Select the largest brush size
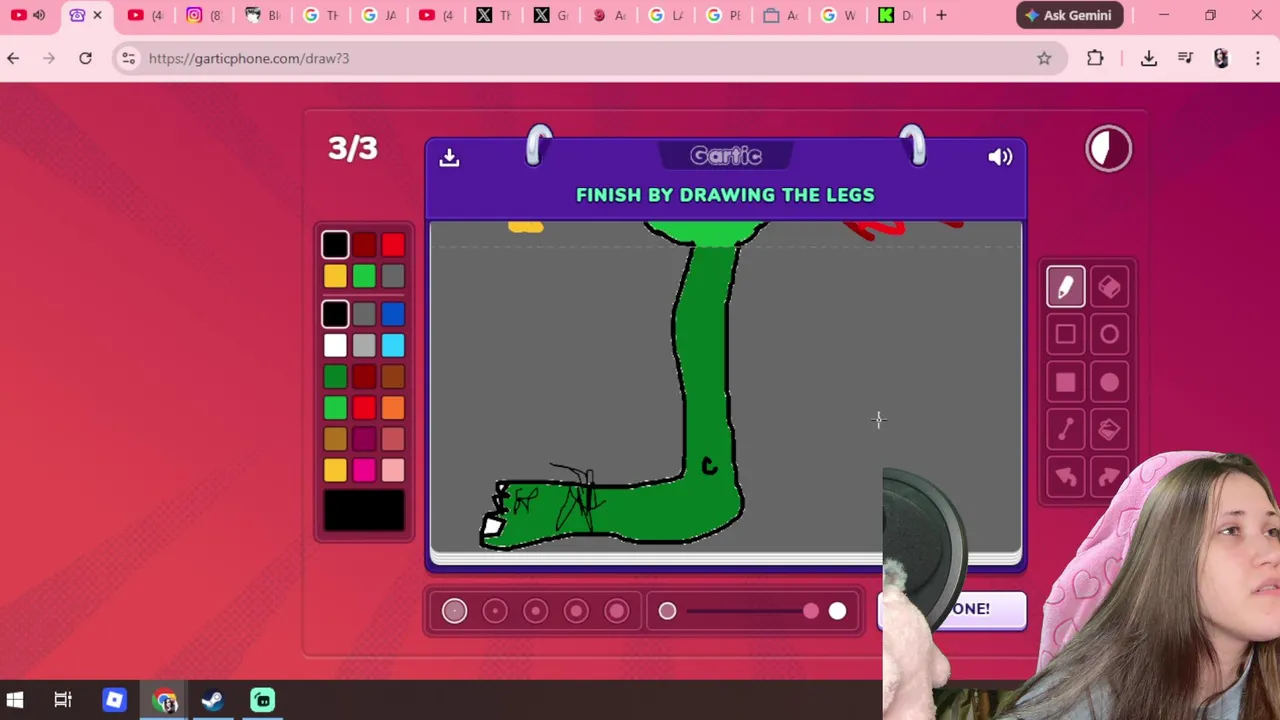1280x720 pixels. click(x=617, y=611)
